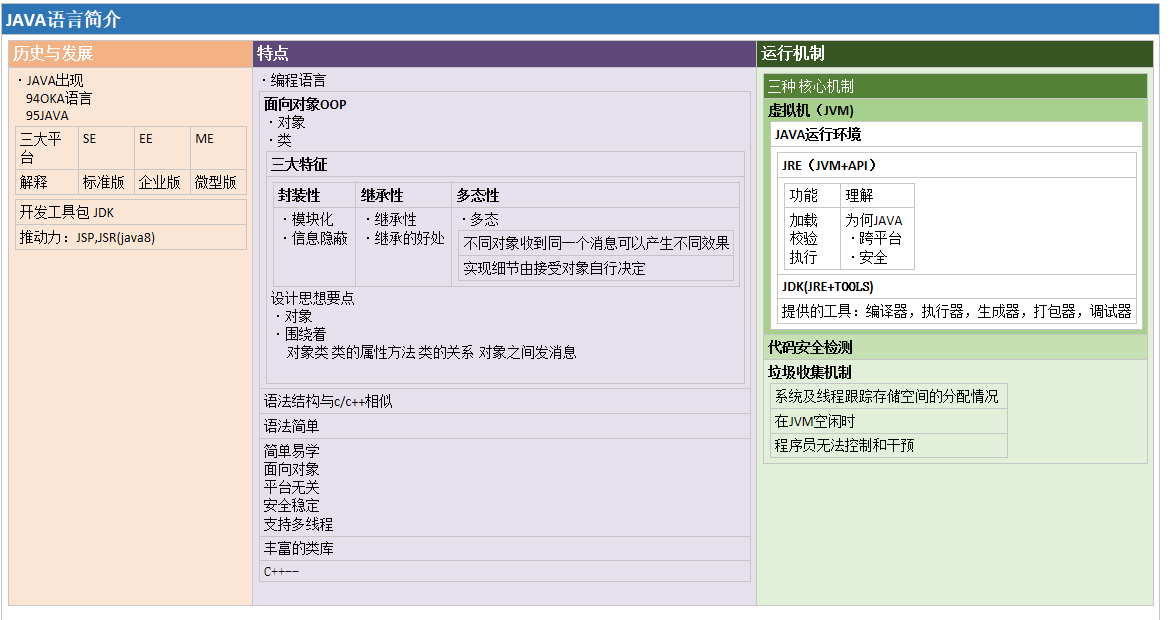Viewport: 1172px width, 620px height.
Task: Click the 企业版 table cell
Action: (160, 182)
